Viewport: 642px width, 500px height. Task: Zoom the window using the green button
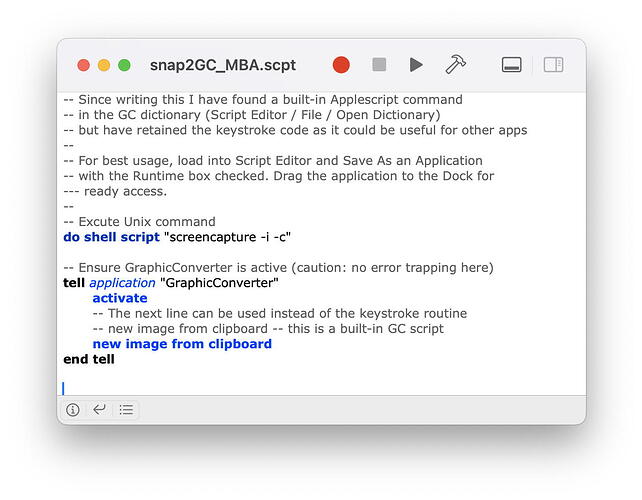124,65
